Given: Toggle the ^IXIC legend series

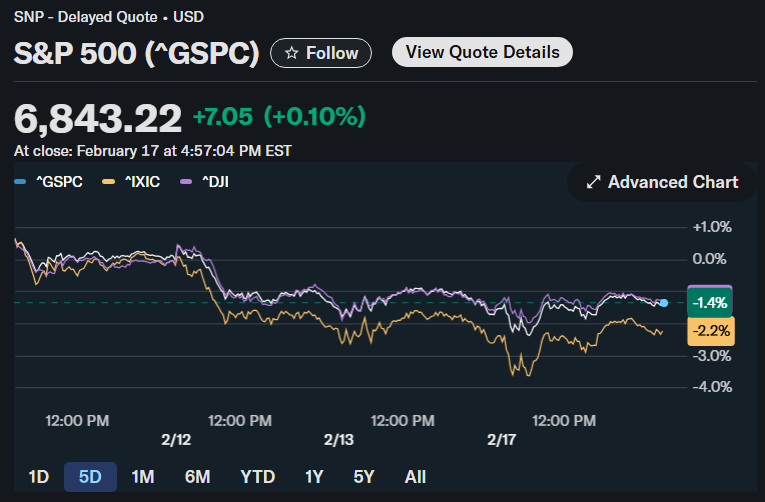Looking at the screenshot, I should [137, 182].
